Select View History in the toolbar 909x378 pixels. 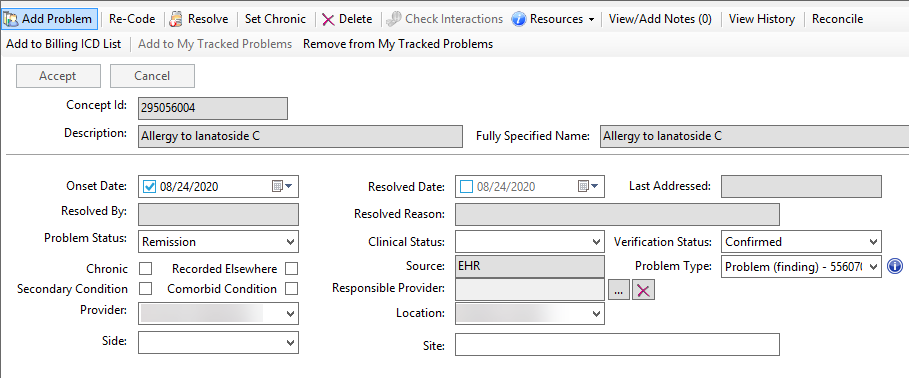[762, 19]
